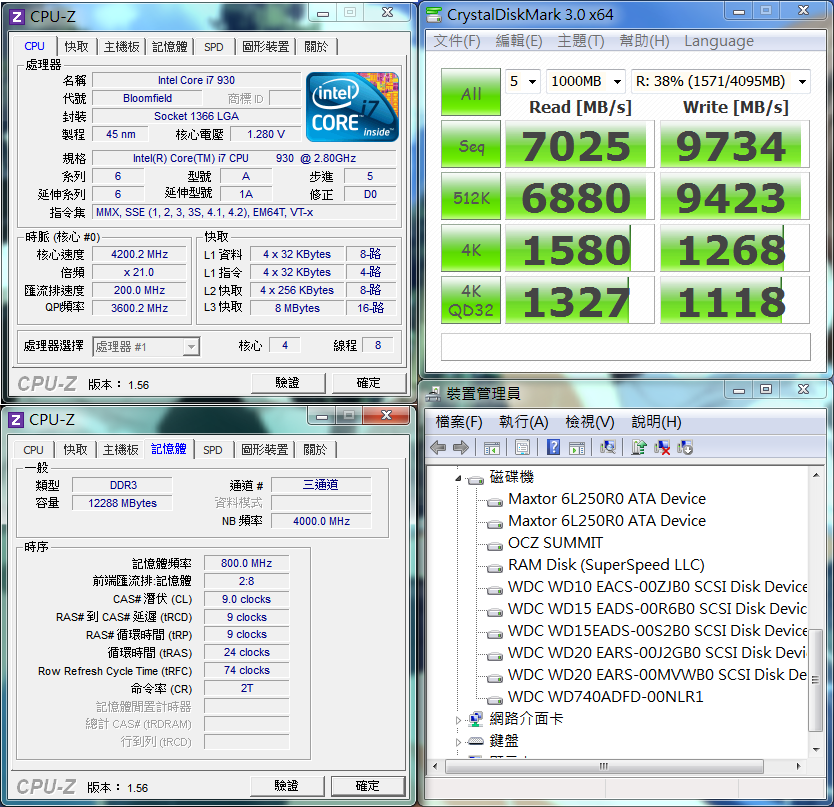Click Validate (驗證) in the bottom CPU-Z window
Viewport: 834px width, 807px height.
tap(287, 786)
